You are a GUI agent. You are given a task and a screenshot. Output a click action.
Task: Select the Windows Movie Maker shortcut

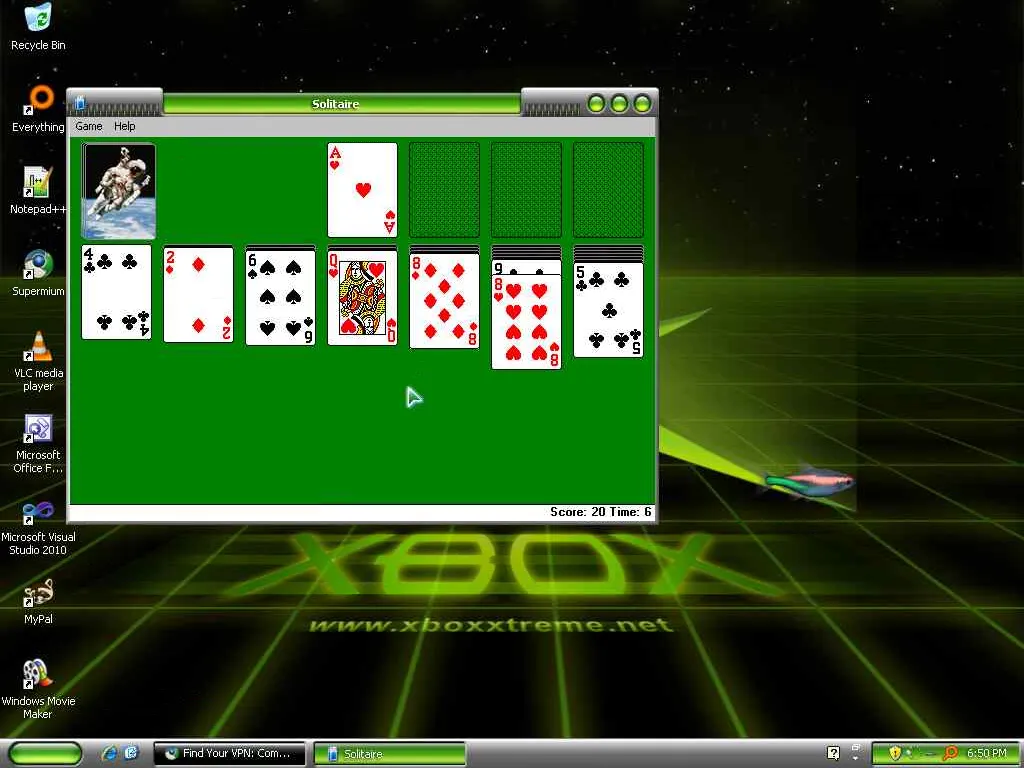38,690
